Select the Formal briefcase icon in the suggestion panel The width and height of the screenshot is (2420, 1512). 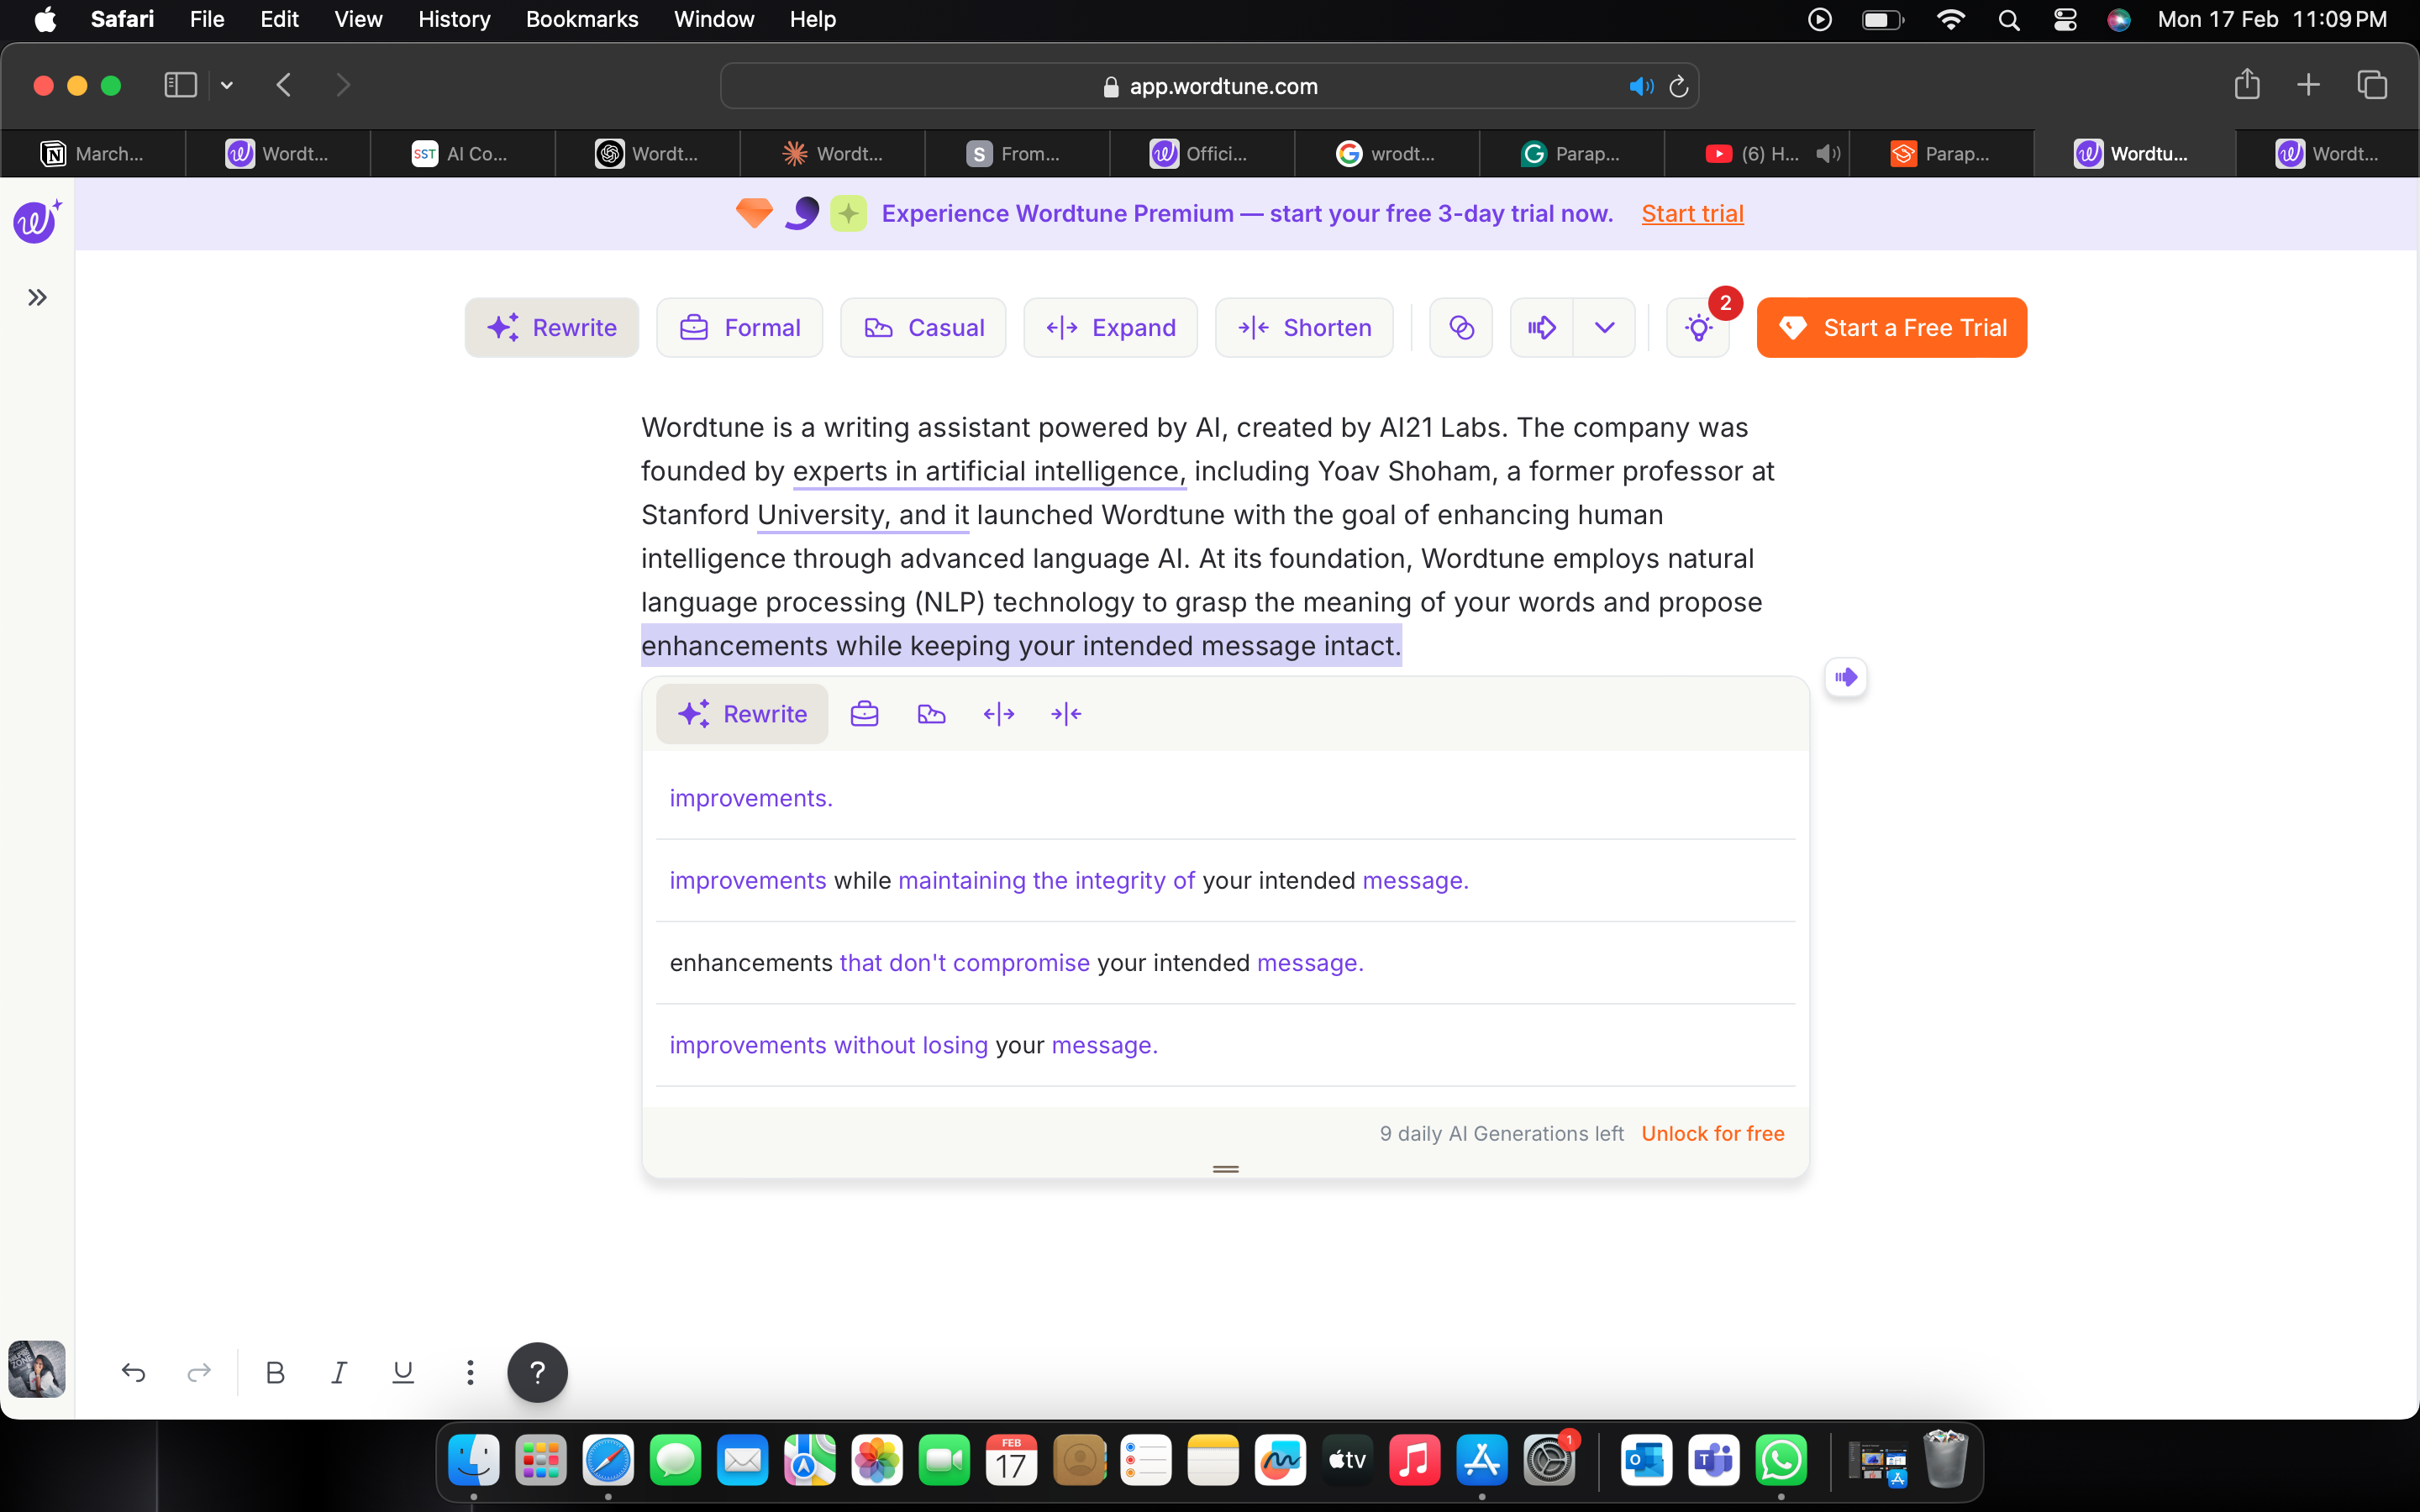(x=864, y=713)
